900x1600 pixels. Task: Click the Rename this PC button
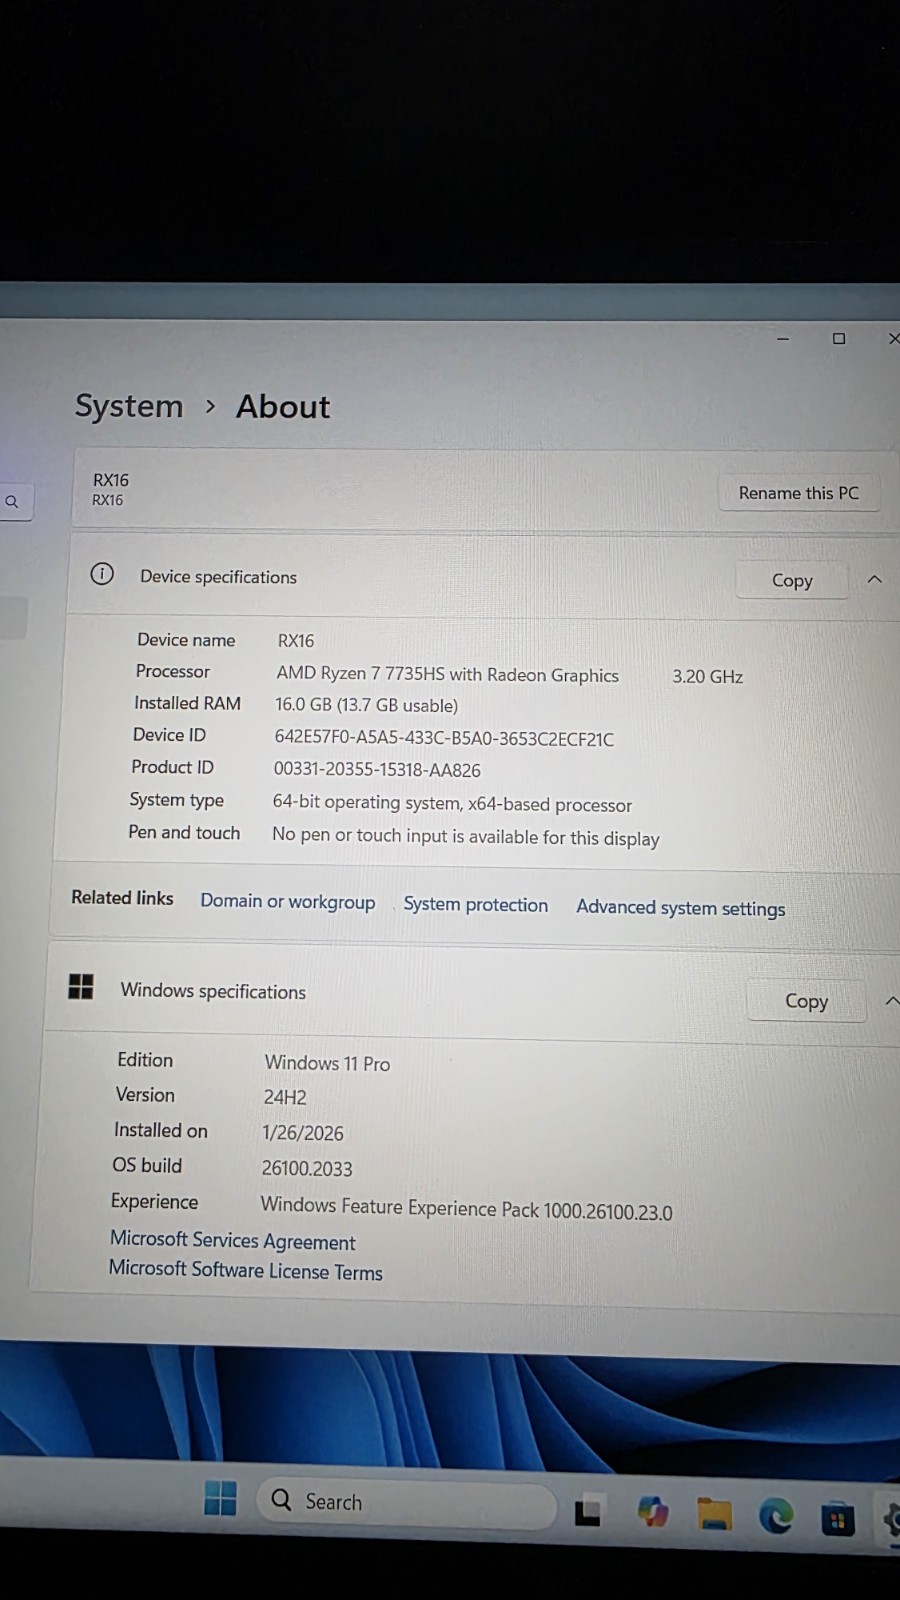tap(799, 493)
